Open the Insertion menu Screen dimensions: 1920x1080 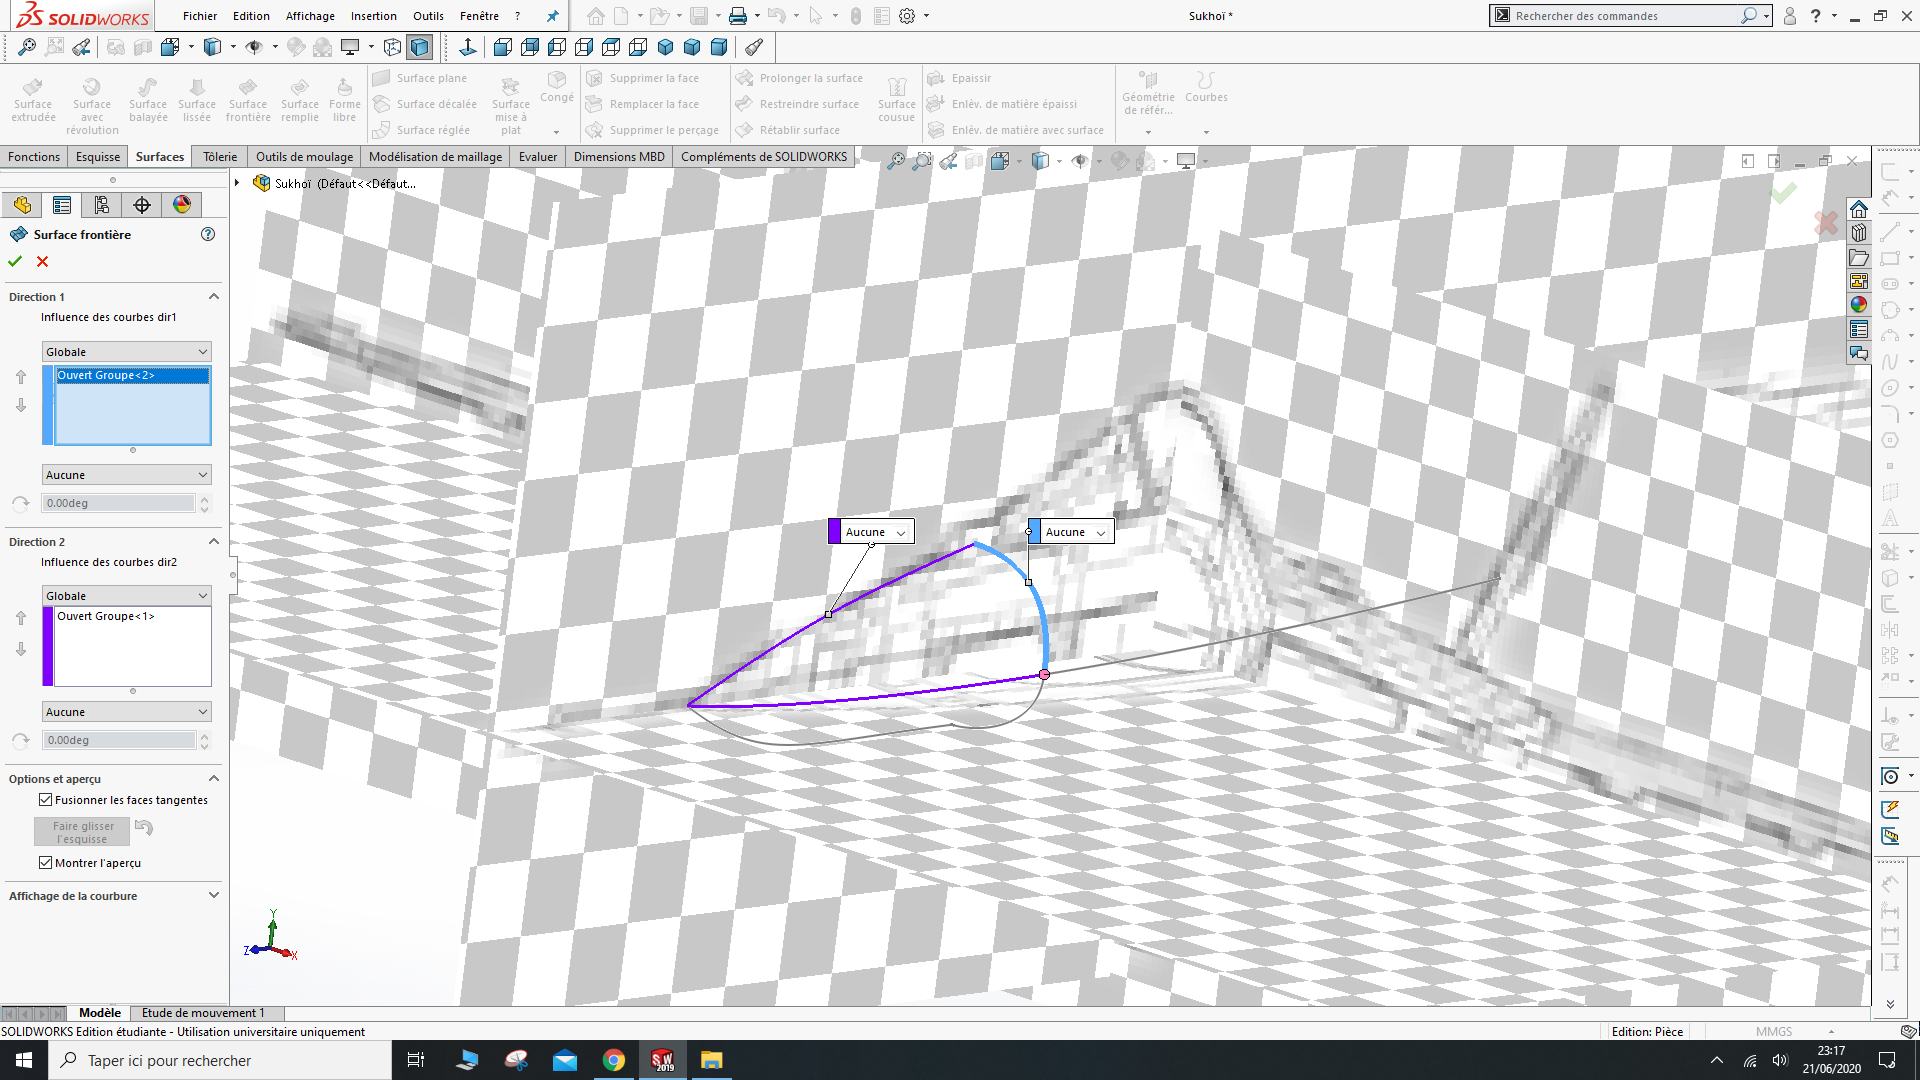[x=373, y=16]
